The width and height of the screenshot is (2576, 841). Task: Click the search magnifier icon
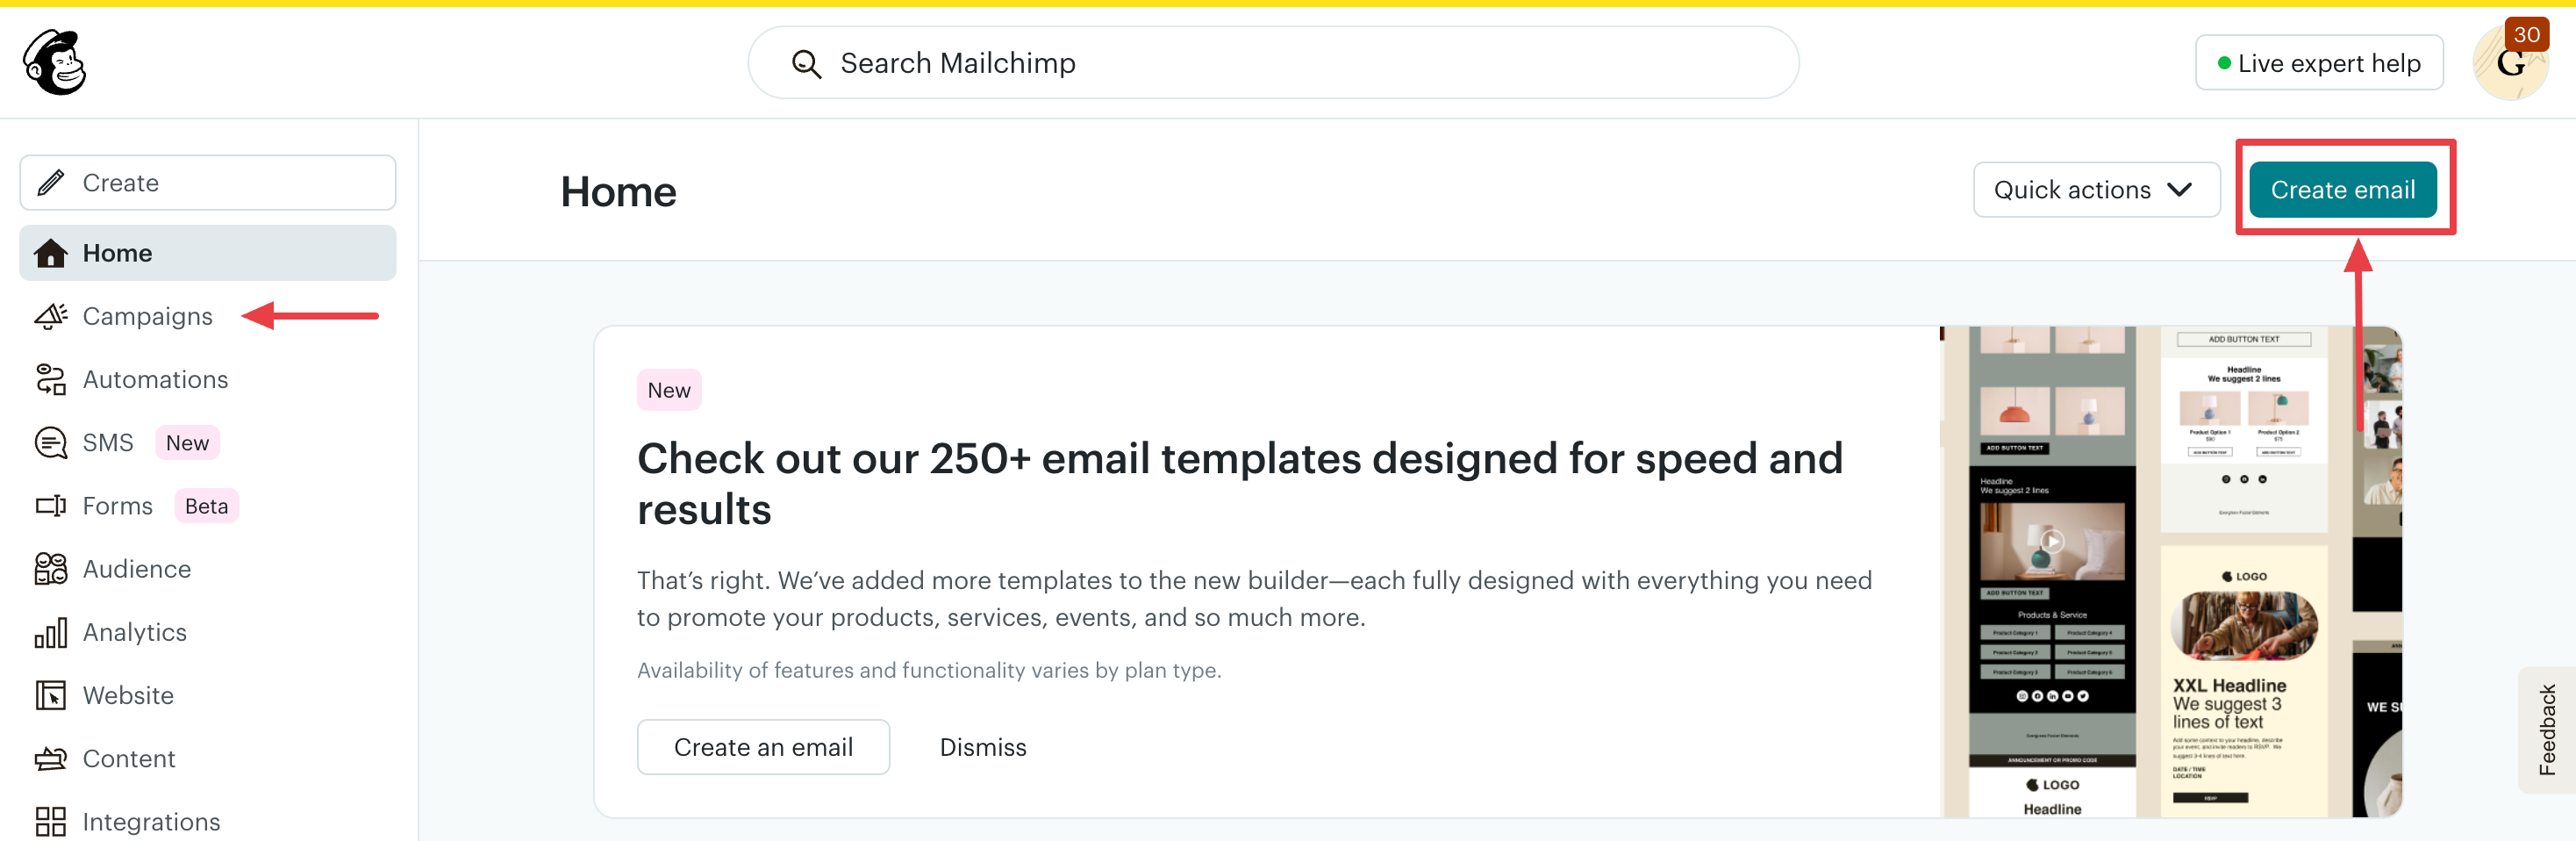point(806,64)
